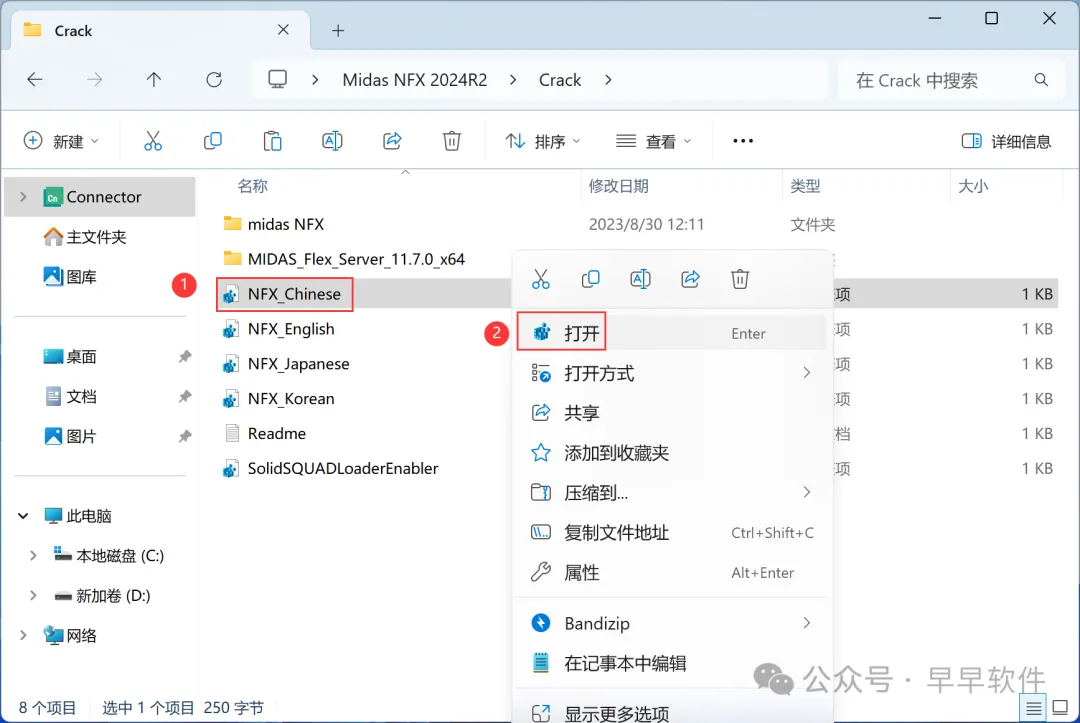
Task: Close the Crack tab
Action: tap(283, 30)
